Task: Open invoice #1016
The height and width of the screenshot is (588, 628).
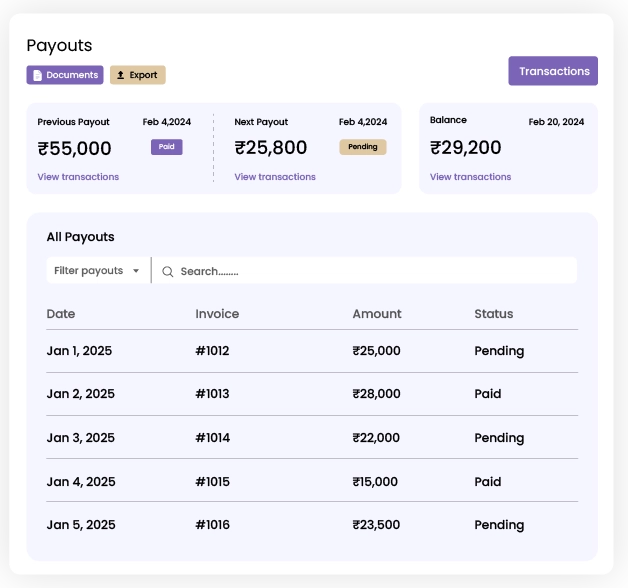Action: pyautogui.click(x=213, y=525)
